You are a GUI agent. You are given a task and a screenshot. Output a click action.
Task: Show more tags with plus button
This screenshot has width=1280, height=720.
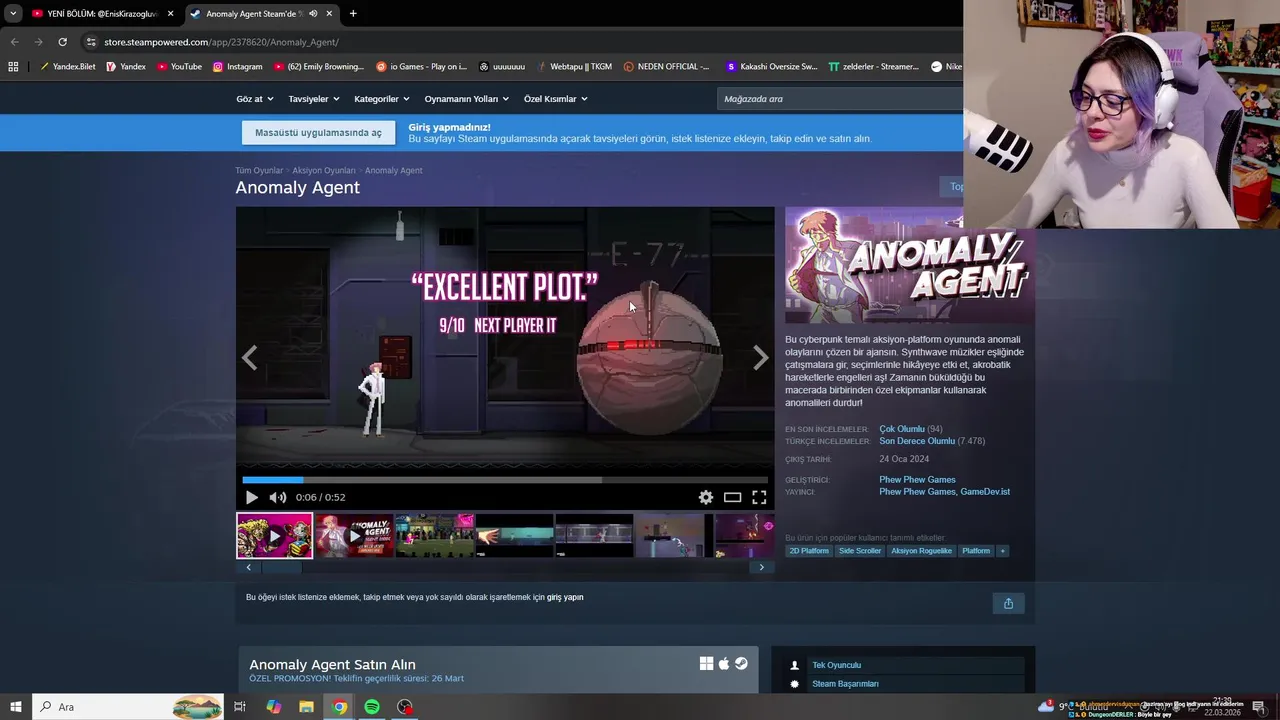(x=1002, y=551)
